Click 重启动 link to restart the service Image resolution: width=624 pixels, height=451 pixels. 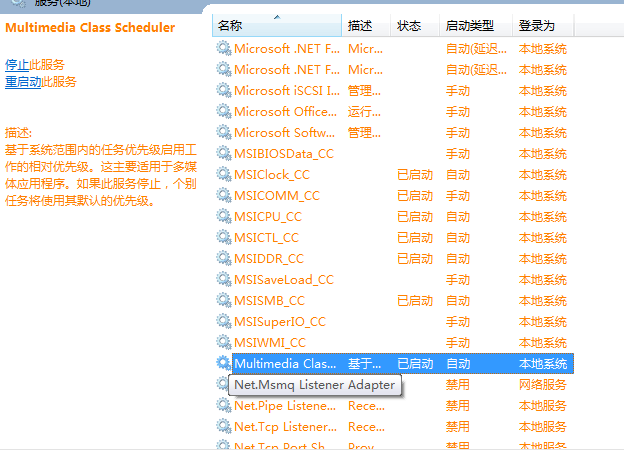click(x=23, y=82)
